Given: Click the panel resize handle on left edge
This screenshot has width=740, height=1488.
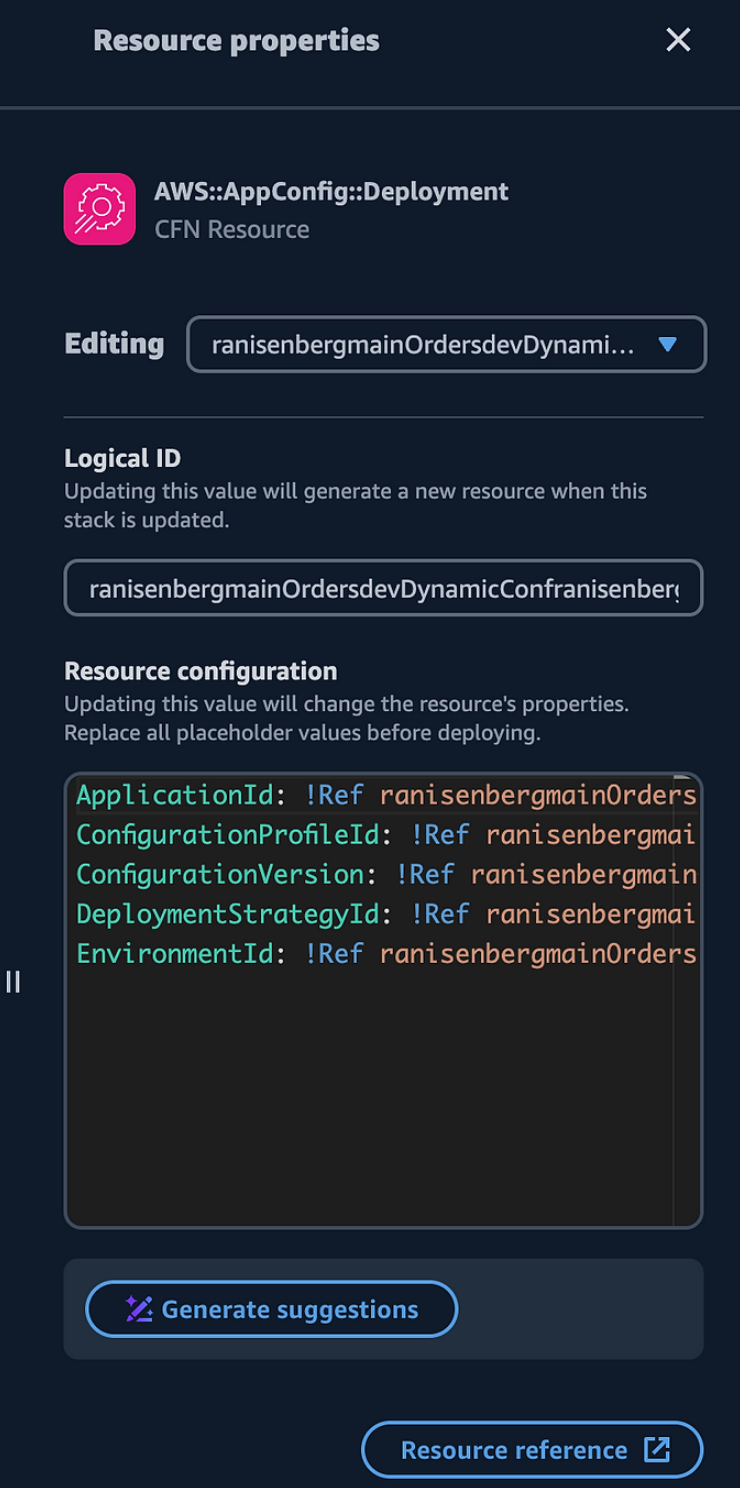Looking at the screenshot, I should click(13, 981).
